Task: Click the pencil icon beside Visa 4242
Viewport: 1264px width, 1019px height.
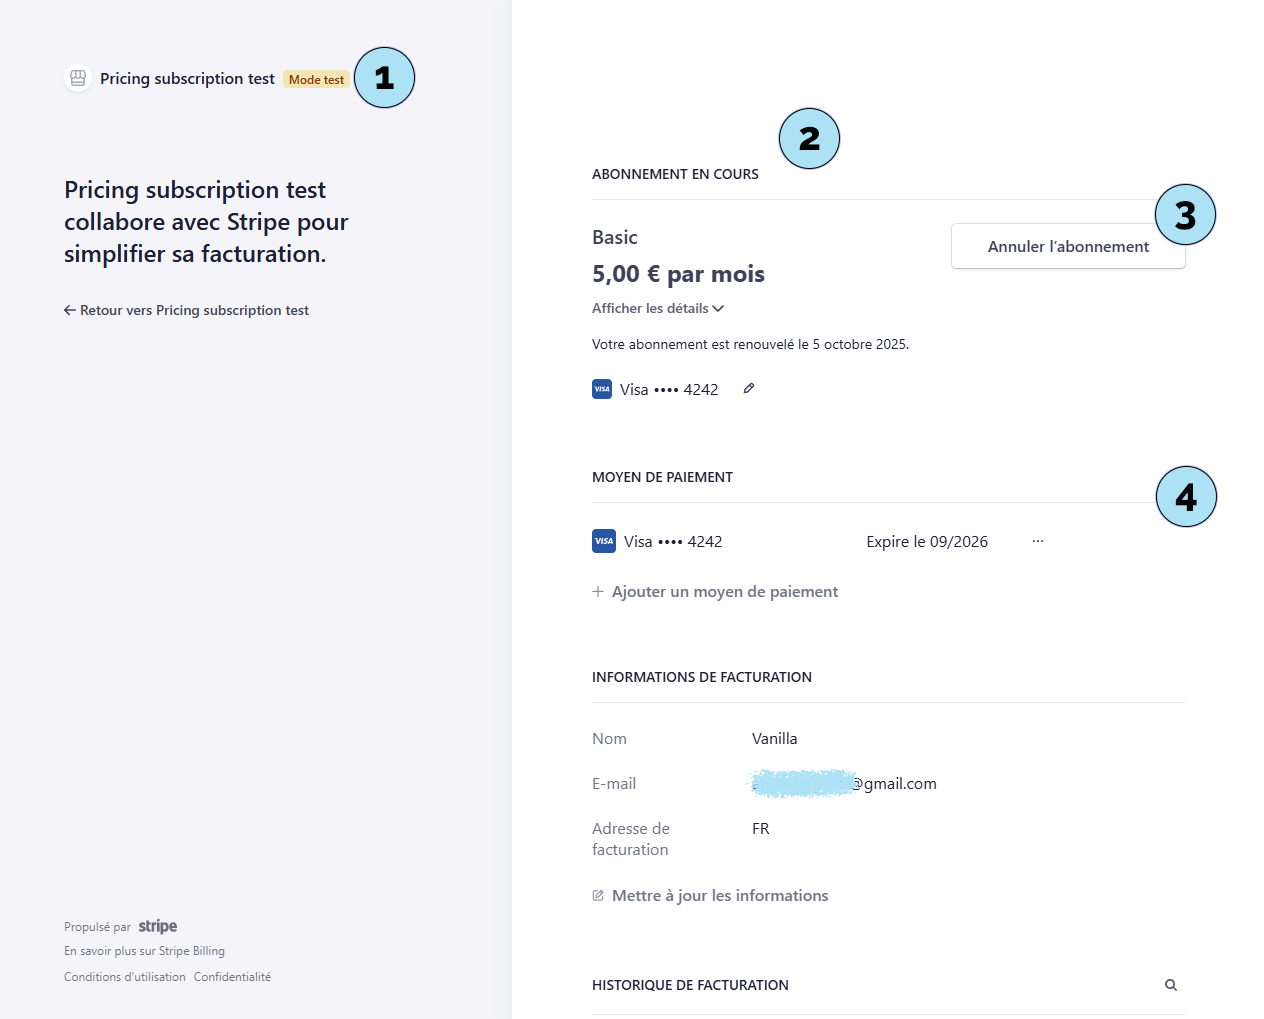Action: (x=748, y=389)
